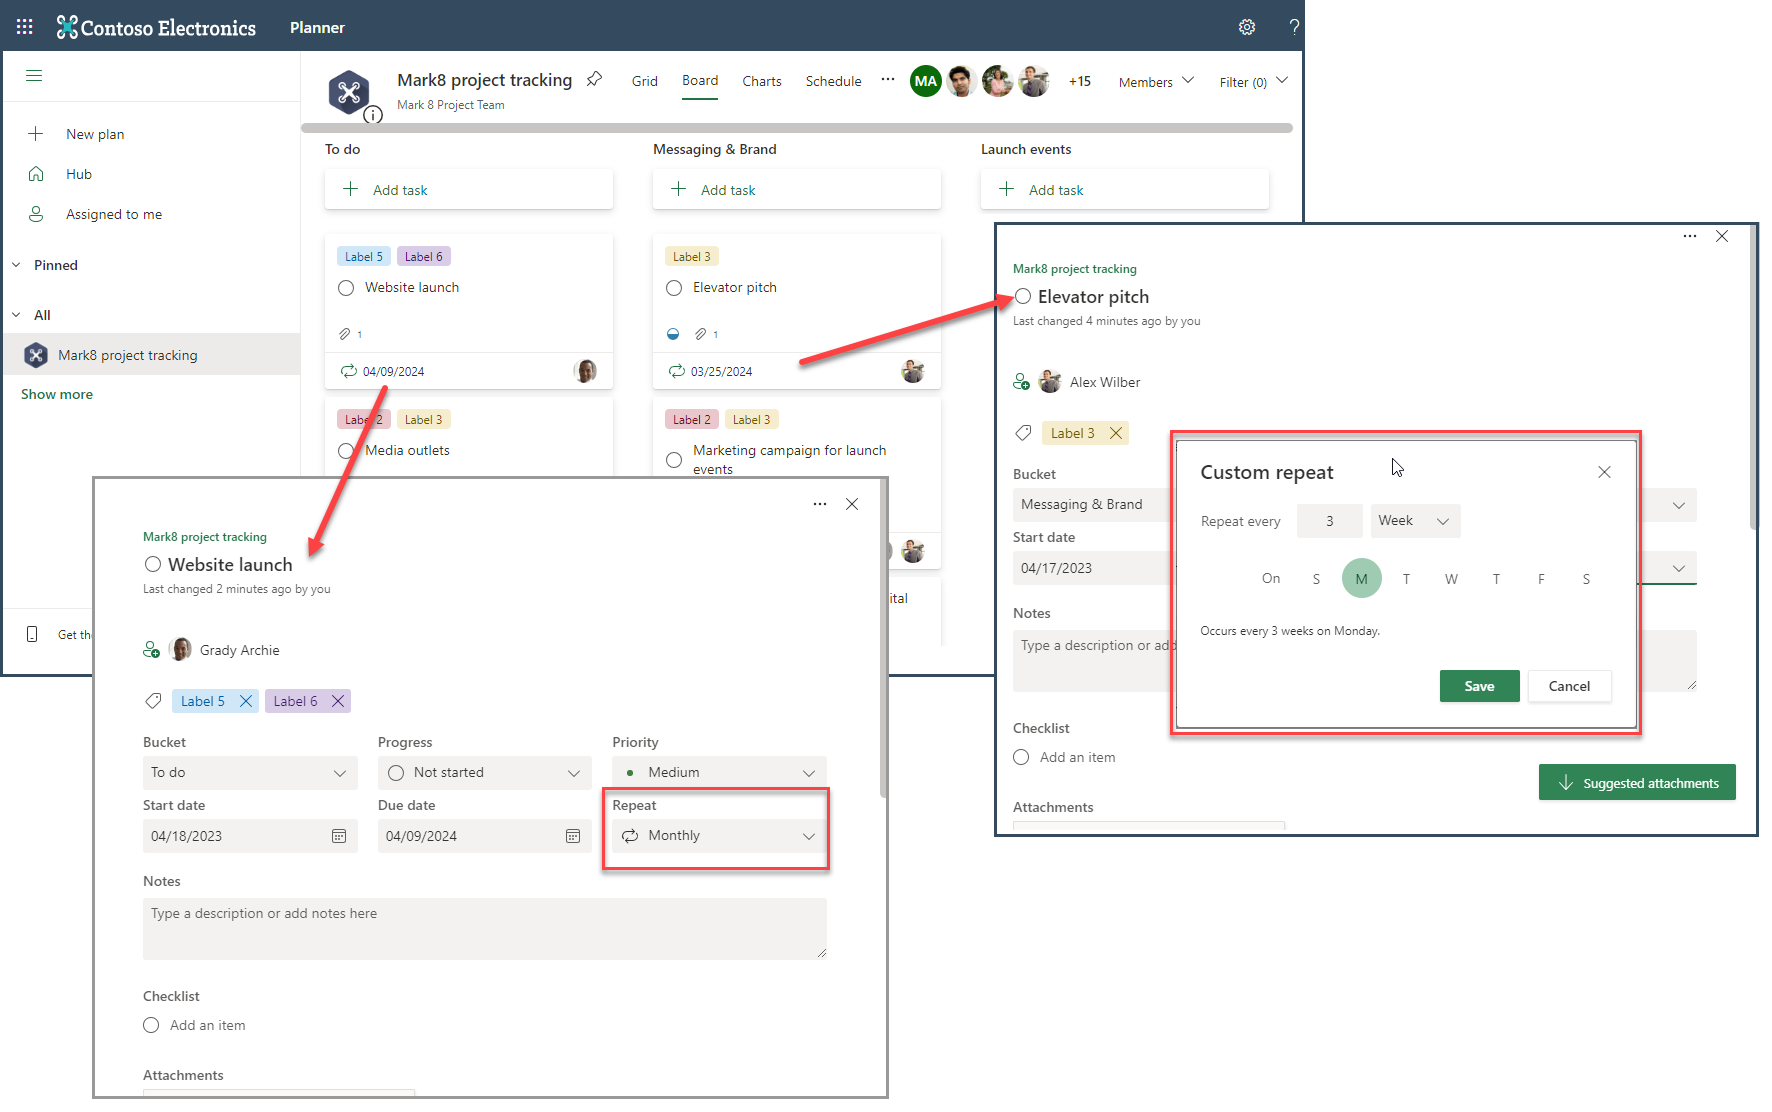The image size is (1772, 1112).
Task: Open Repeat dropdown showing Monthly
Action: point(719,836)
